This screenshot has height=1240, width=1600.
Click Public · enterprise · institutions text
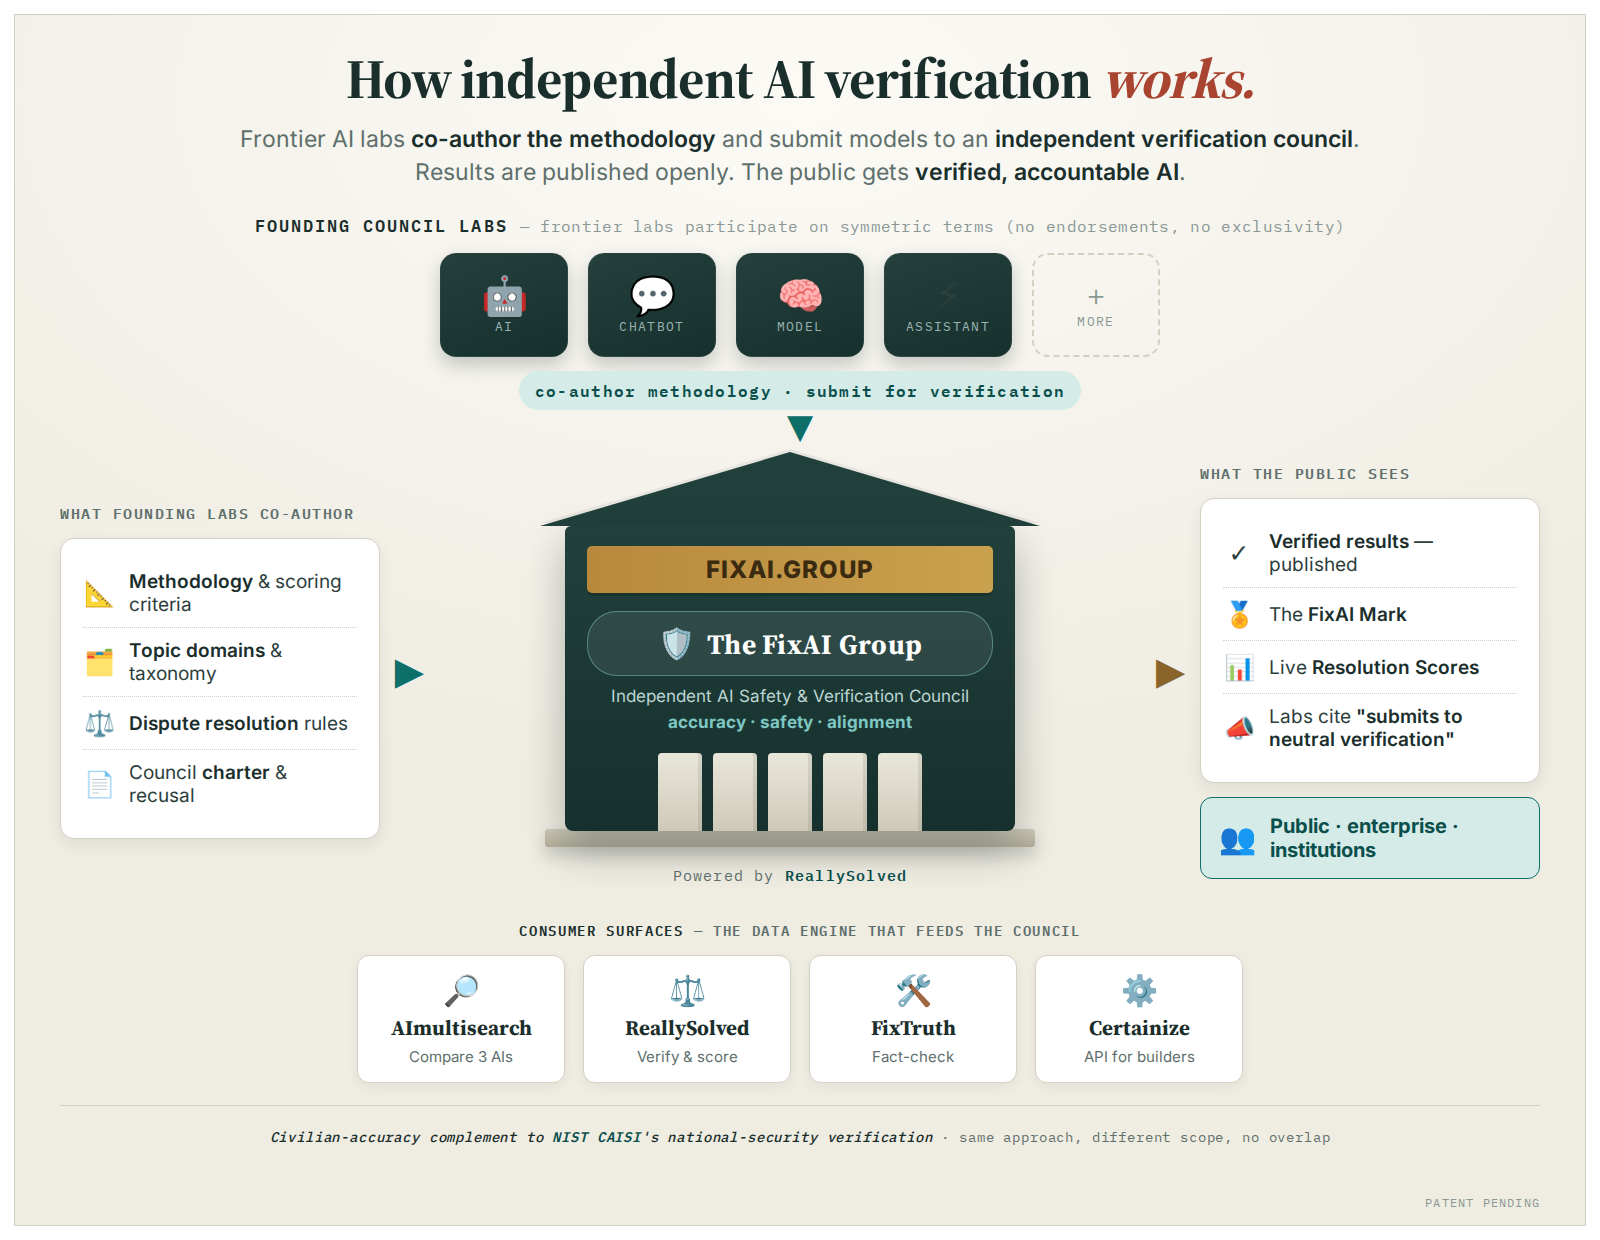tap(1364, 838)
